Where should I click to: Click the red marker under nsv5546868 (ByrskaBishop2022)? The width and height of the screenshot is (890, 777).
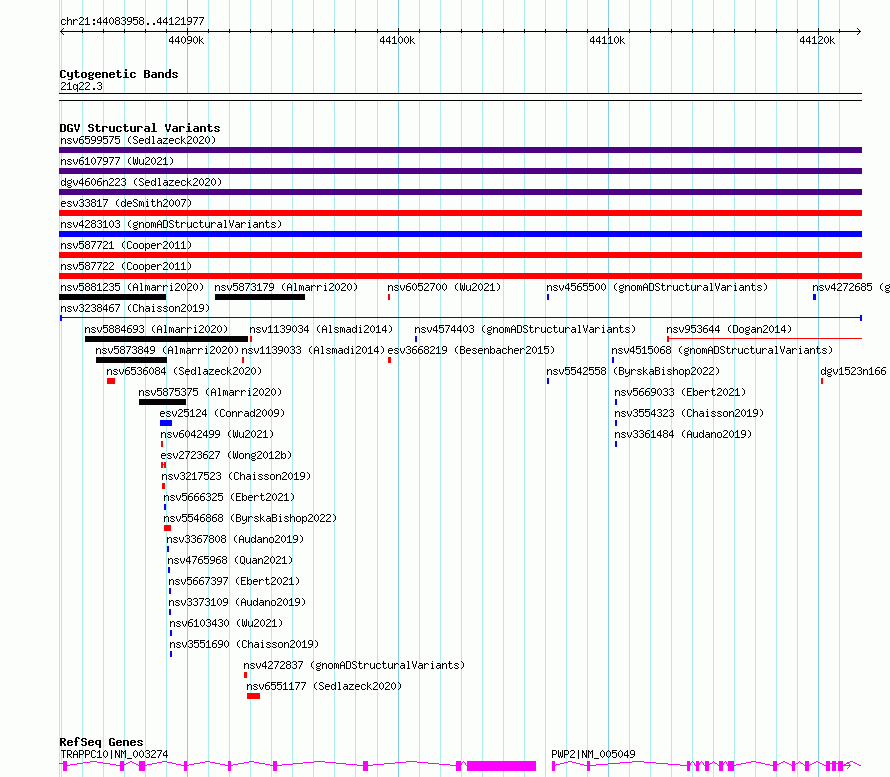pos(167,528)
